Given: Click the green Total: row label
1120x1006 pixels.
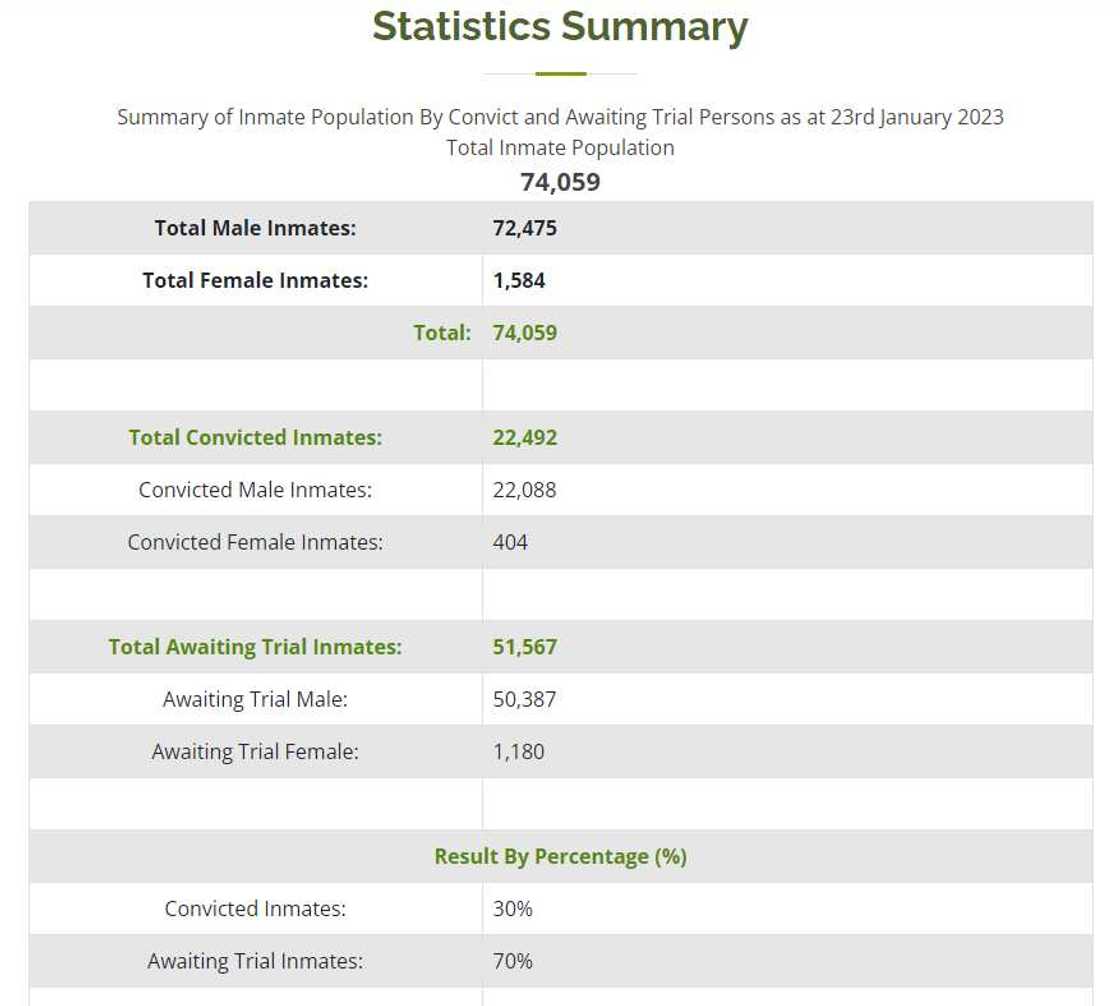Looking at the screenshot, I should point(442,333).
